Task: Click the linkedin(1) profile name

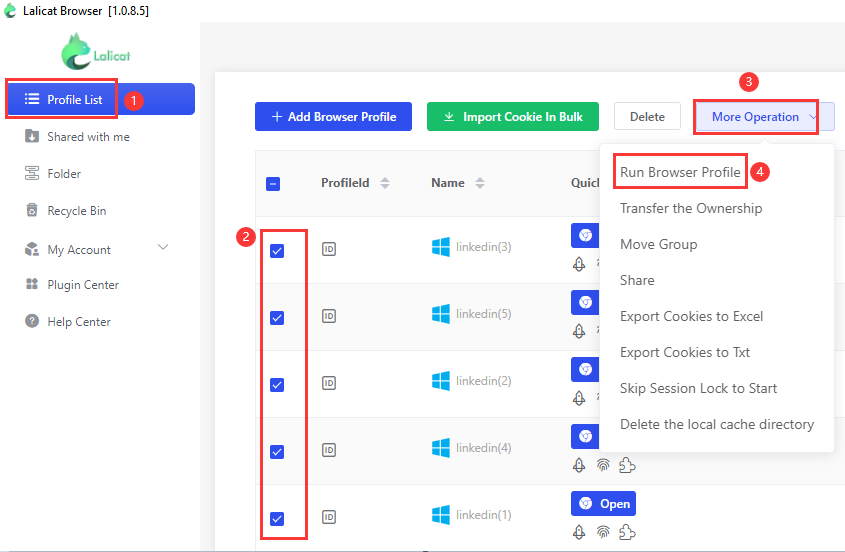Action: [483, 515]
